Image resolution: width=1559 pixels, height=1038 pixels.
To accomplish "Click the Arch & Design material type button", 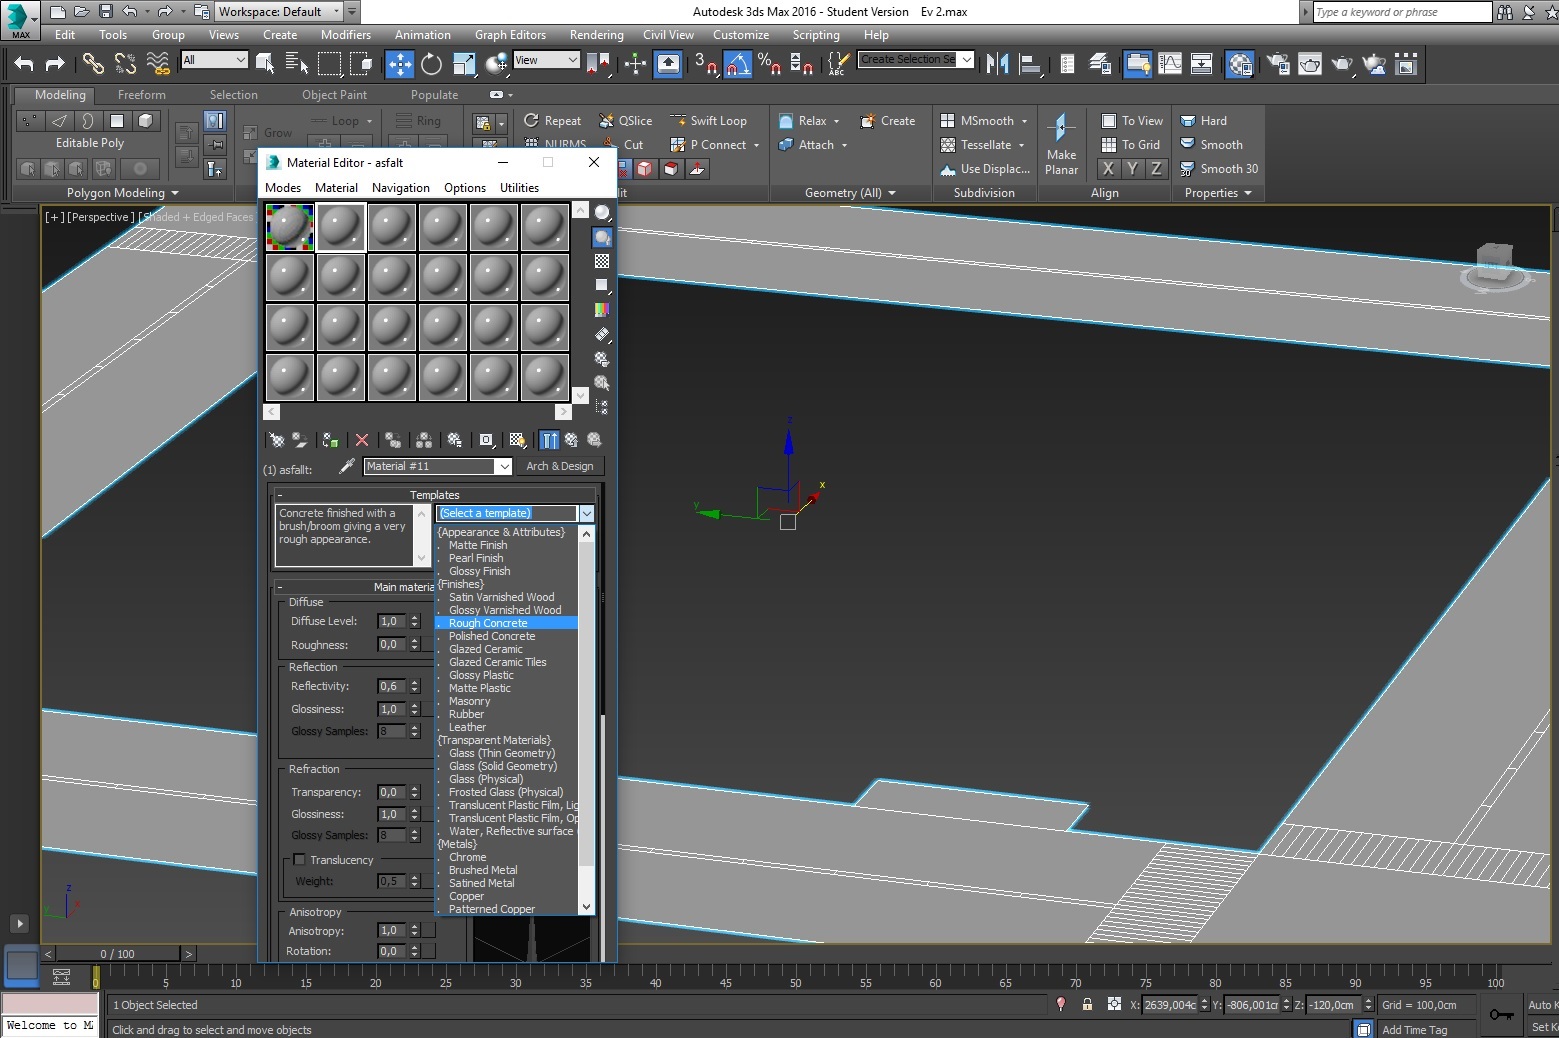I will tap(560, 466).
